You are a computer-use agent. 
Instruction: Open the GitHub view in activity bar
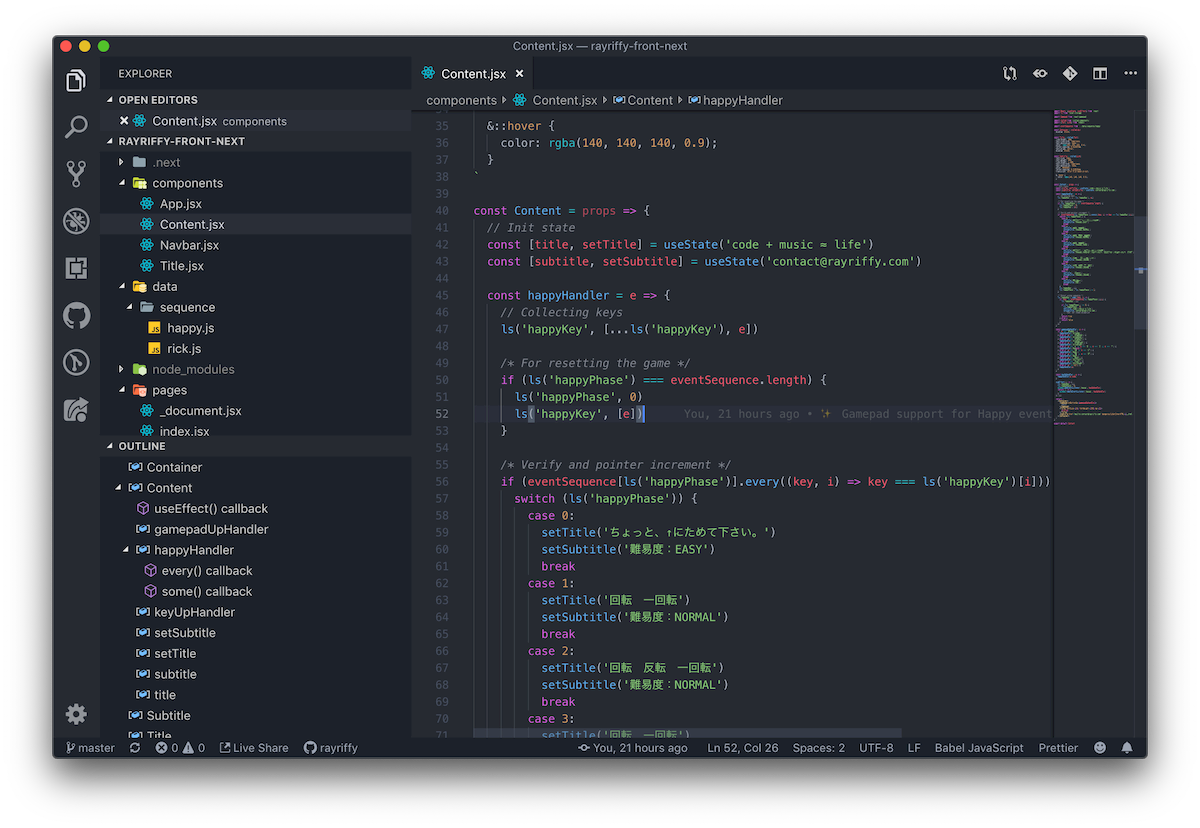76,316
